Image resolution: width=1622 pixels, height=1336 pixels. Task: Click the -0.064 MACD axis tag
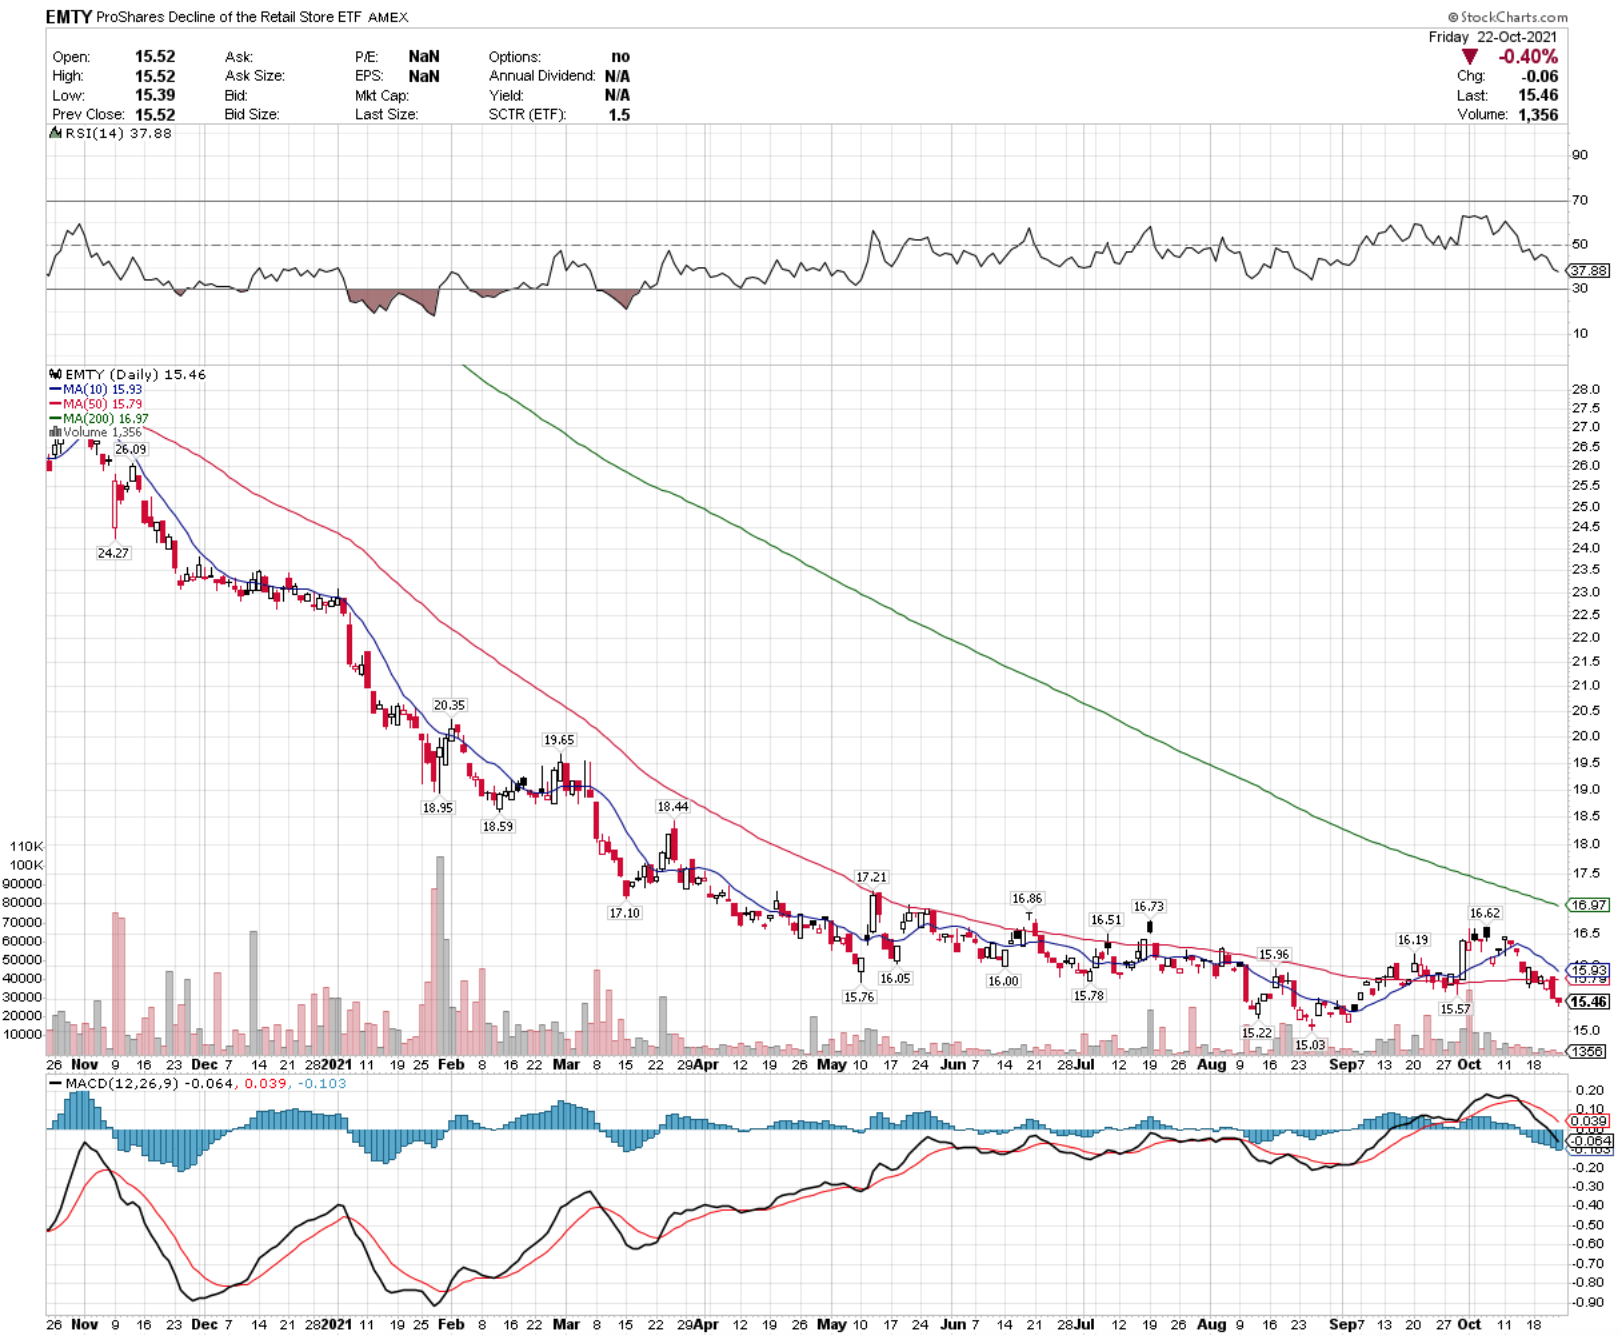pyautogui.click(x=1588, y=1140)
